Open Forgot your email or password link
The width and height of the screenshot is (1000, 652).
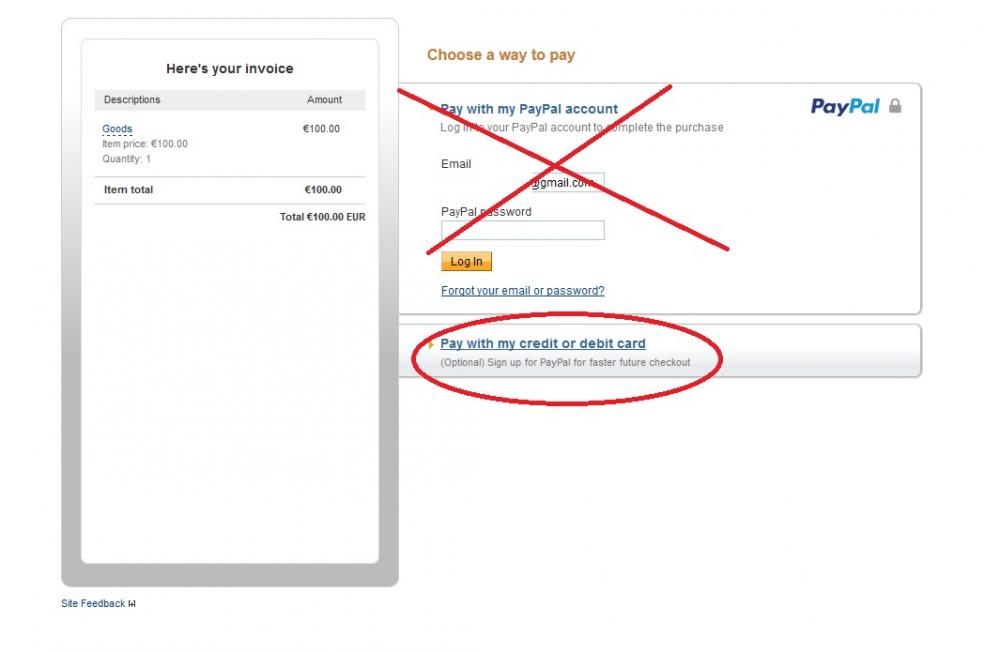point(522,291)
